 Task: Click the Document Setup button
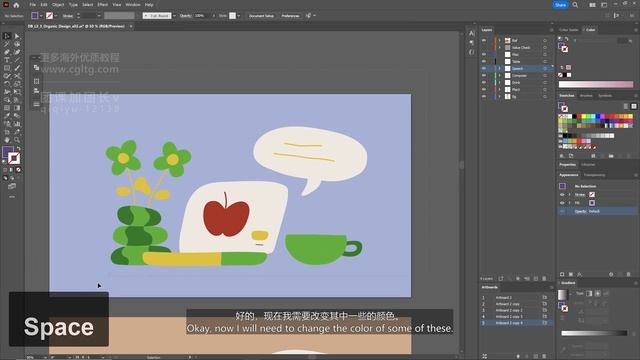tap(261, 16)
